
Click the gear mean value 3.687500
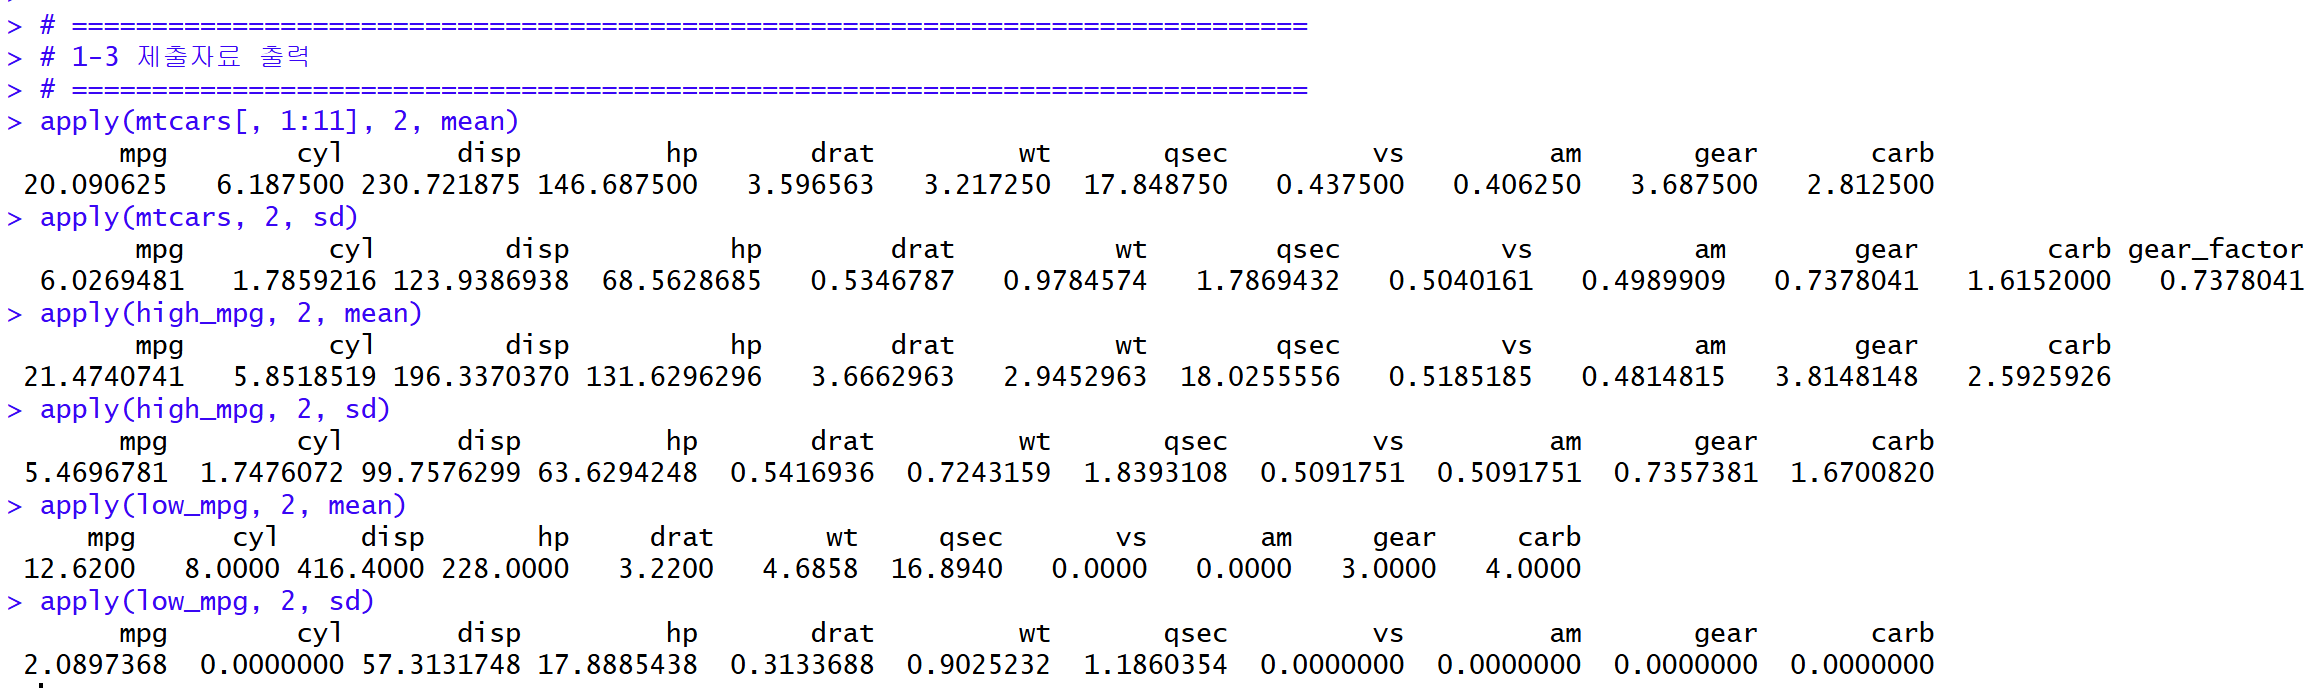coord(1694,185)
